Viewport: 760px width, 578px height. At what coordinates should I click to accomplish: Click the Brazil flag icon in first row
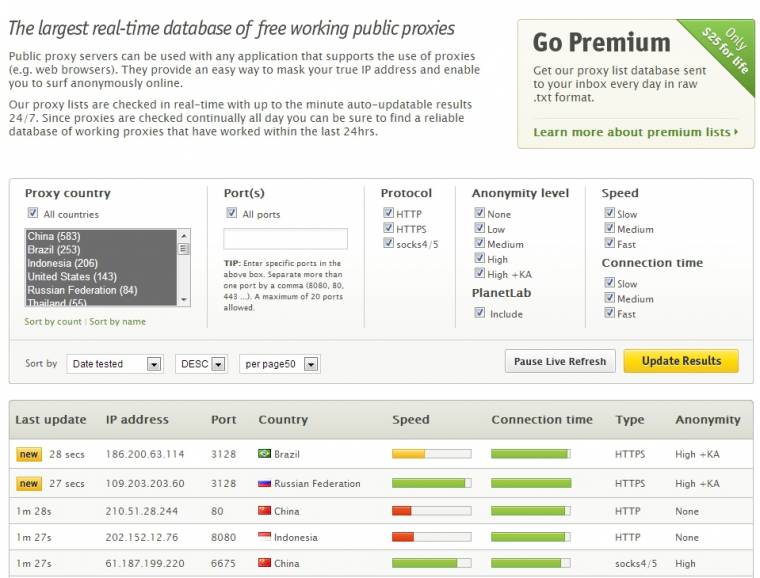[264, 454]
